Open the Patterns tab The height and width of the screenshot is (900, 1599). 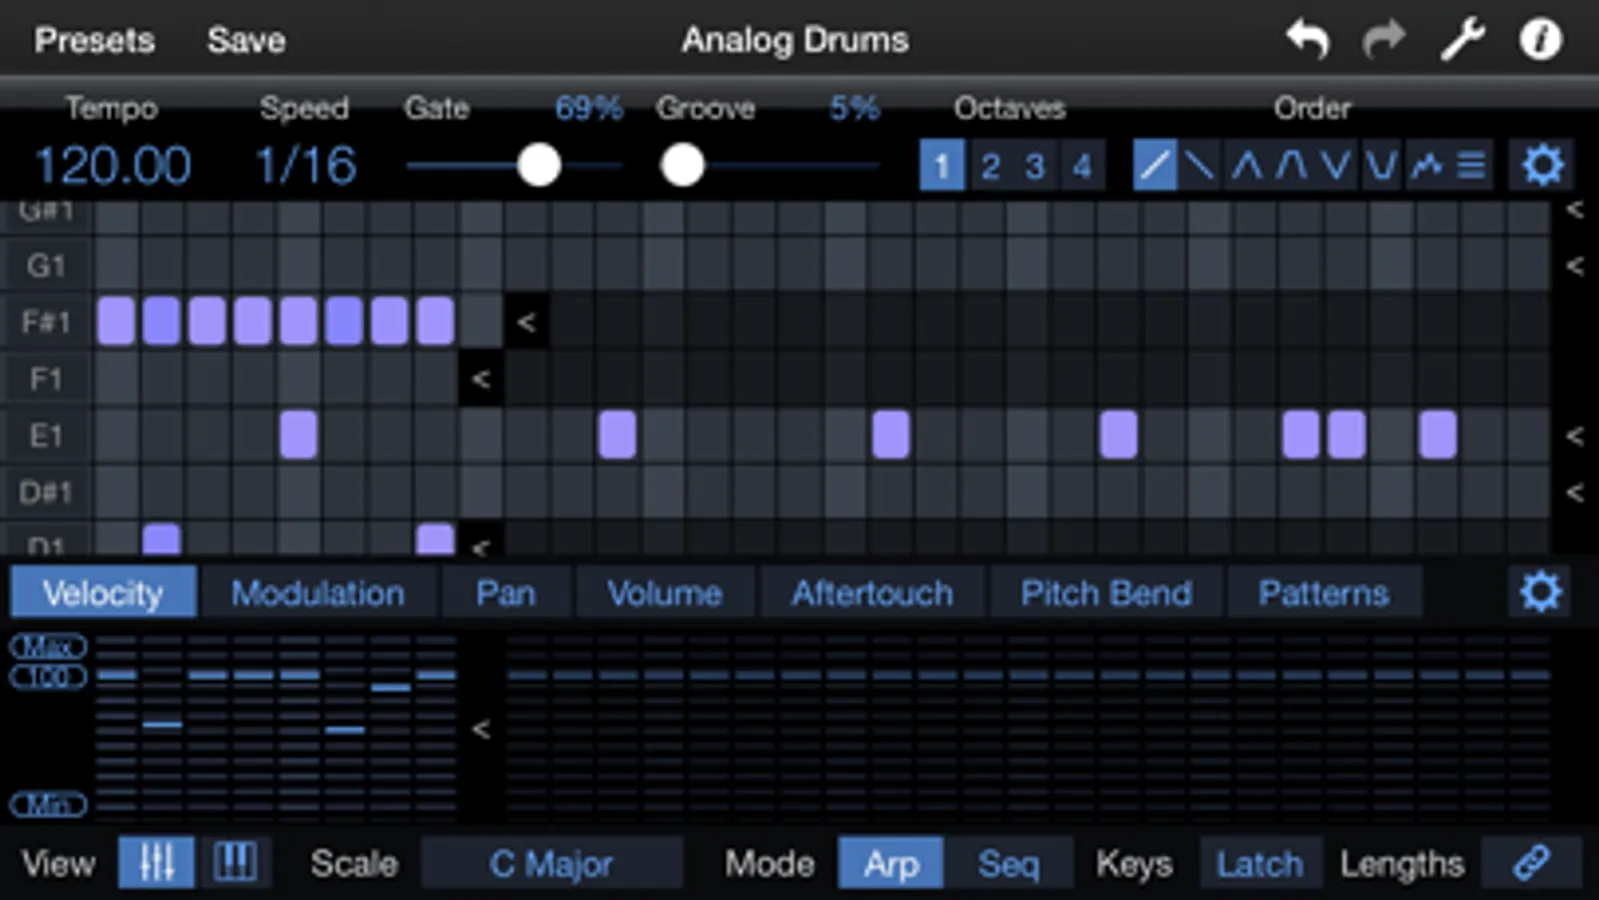pos(1324,593)
